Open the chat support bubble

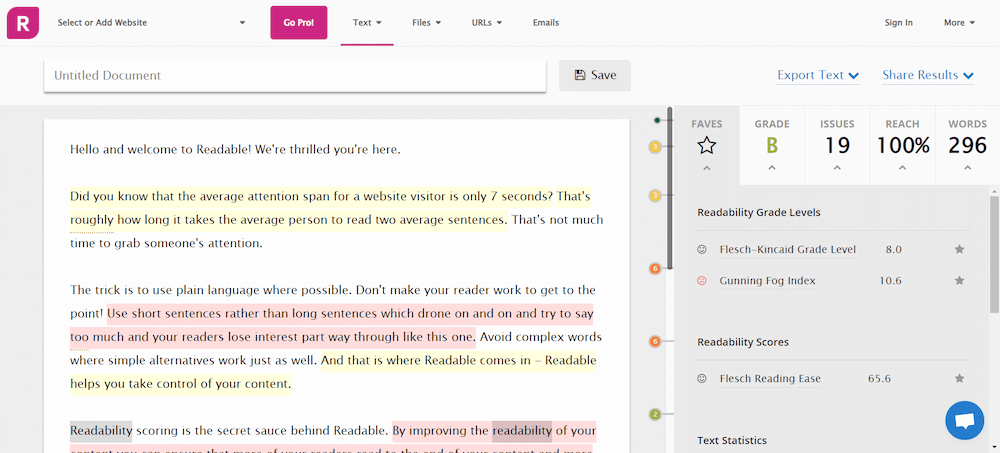(x=964, y=420)
